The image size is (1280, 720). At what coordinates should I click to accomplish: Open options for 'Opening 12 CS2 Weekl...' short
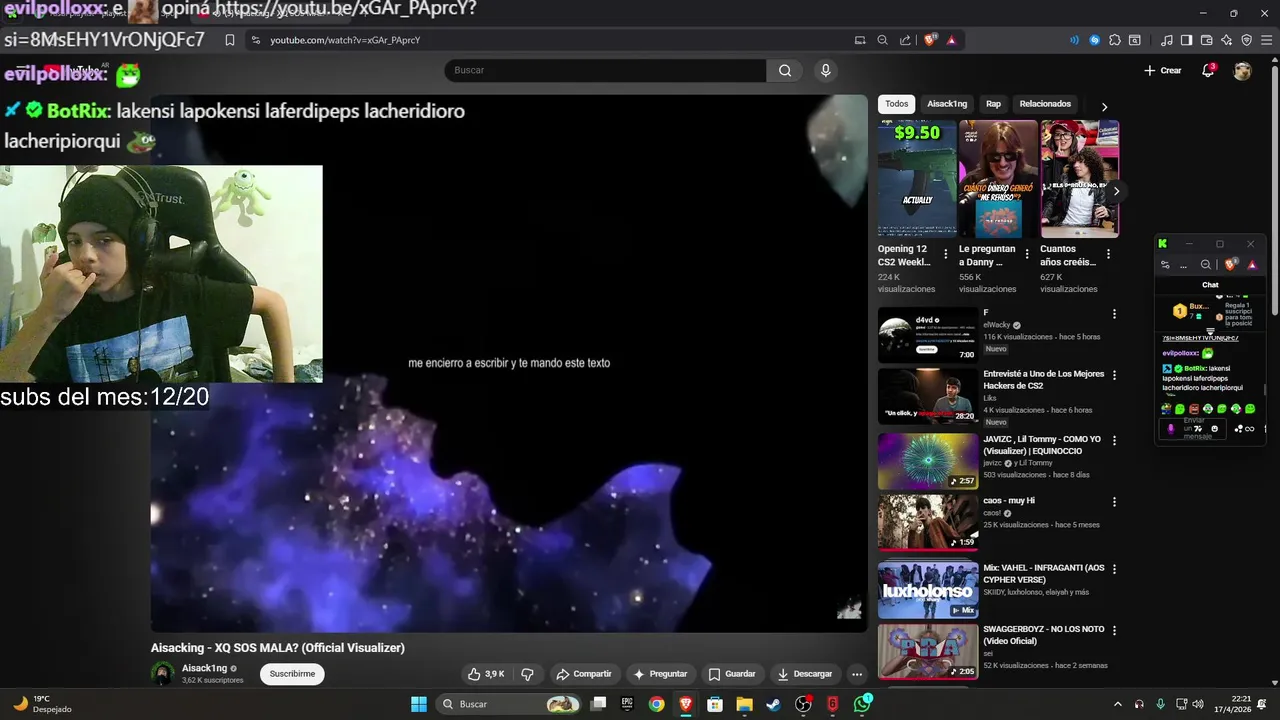pos(945,254)
